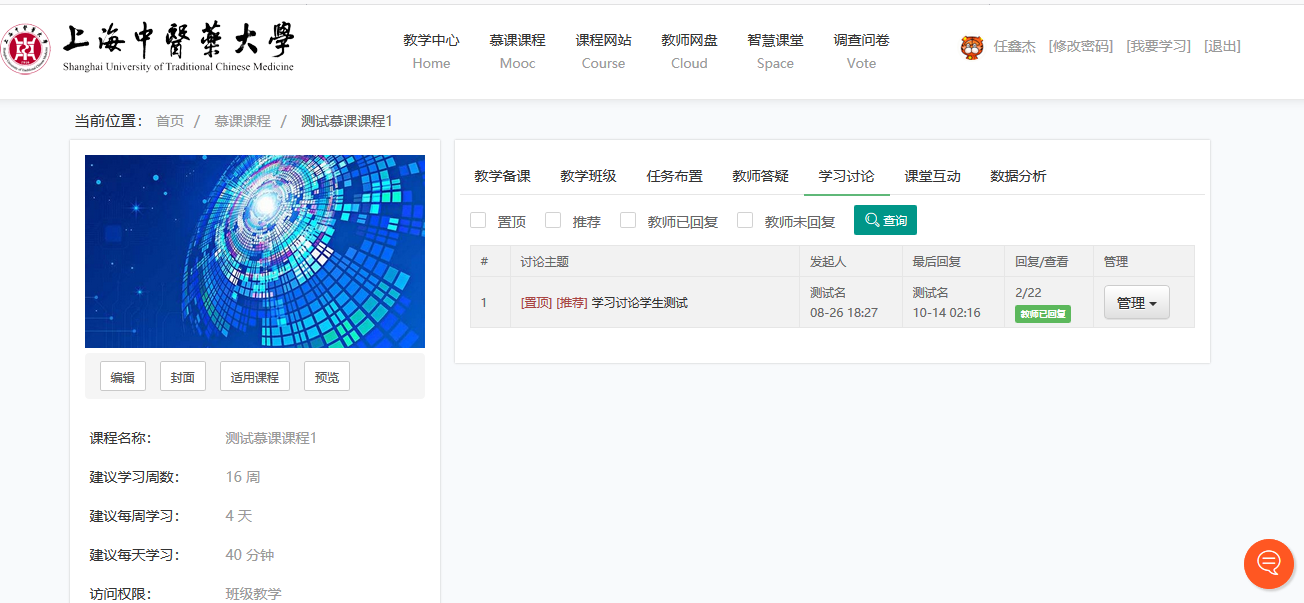Go to 教师网盘 Cloud menu item

(x=689, y=51)
